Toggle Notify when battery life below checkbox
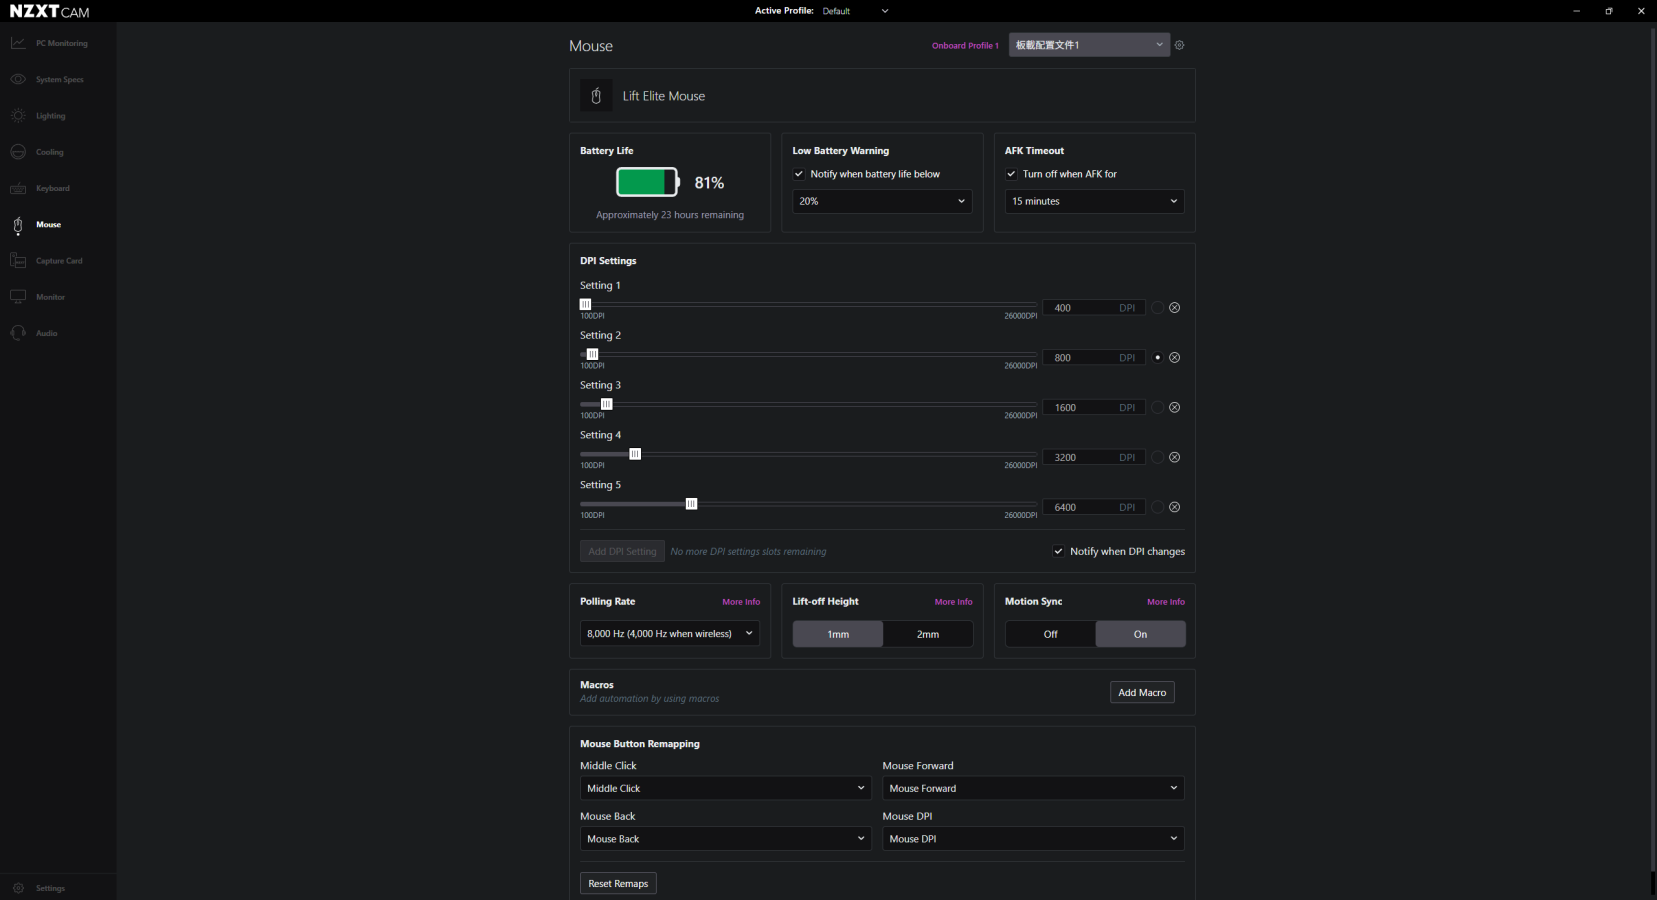 click(x=799, y=174)
